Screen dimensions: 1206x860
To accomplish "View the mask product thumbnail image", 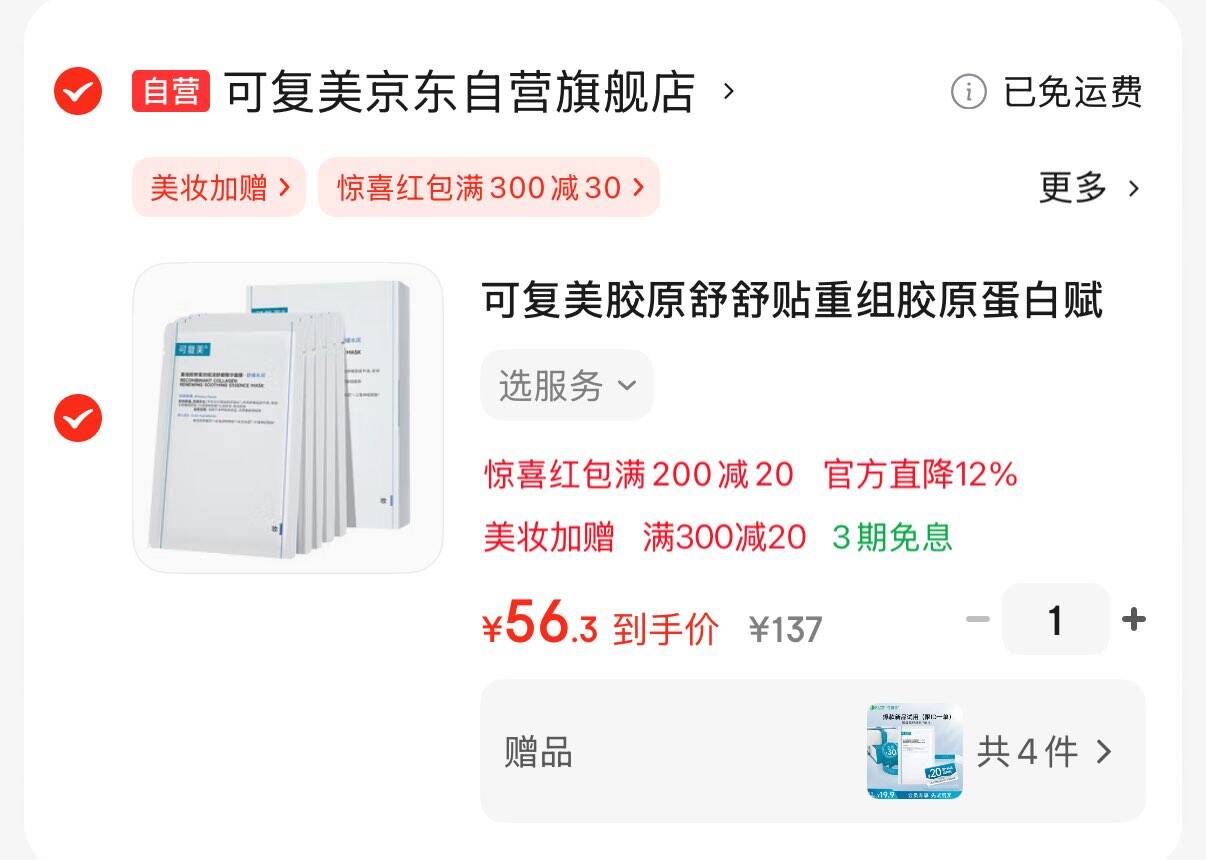I will [288, 418].
